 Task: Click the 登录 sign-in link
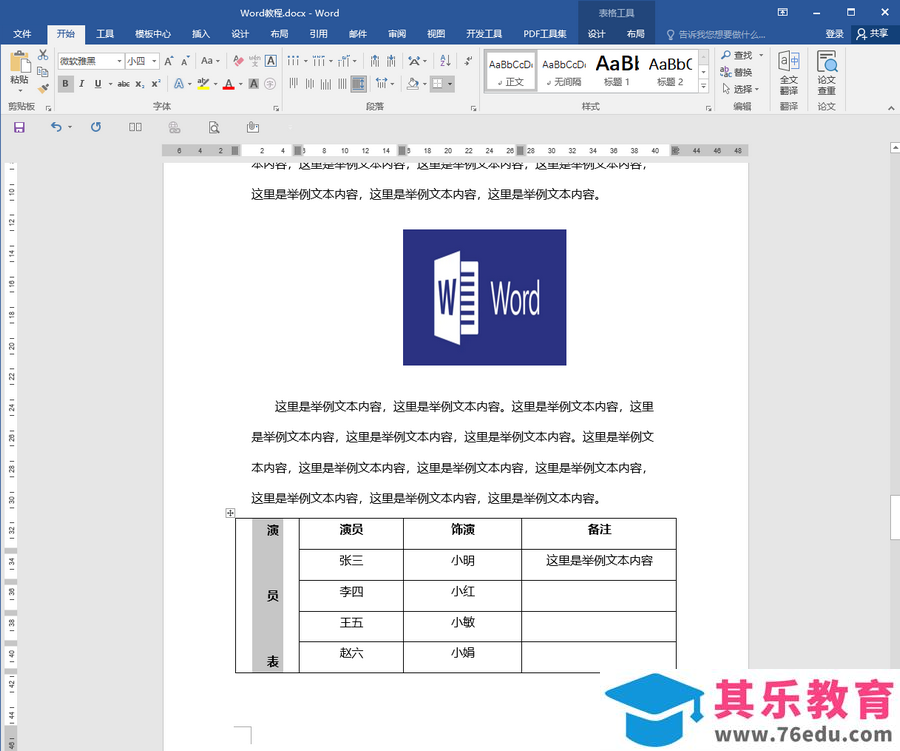(x=835, y=34)
